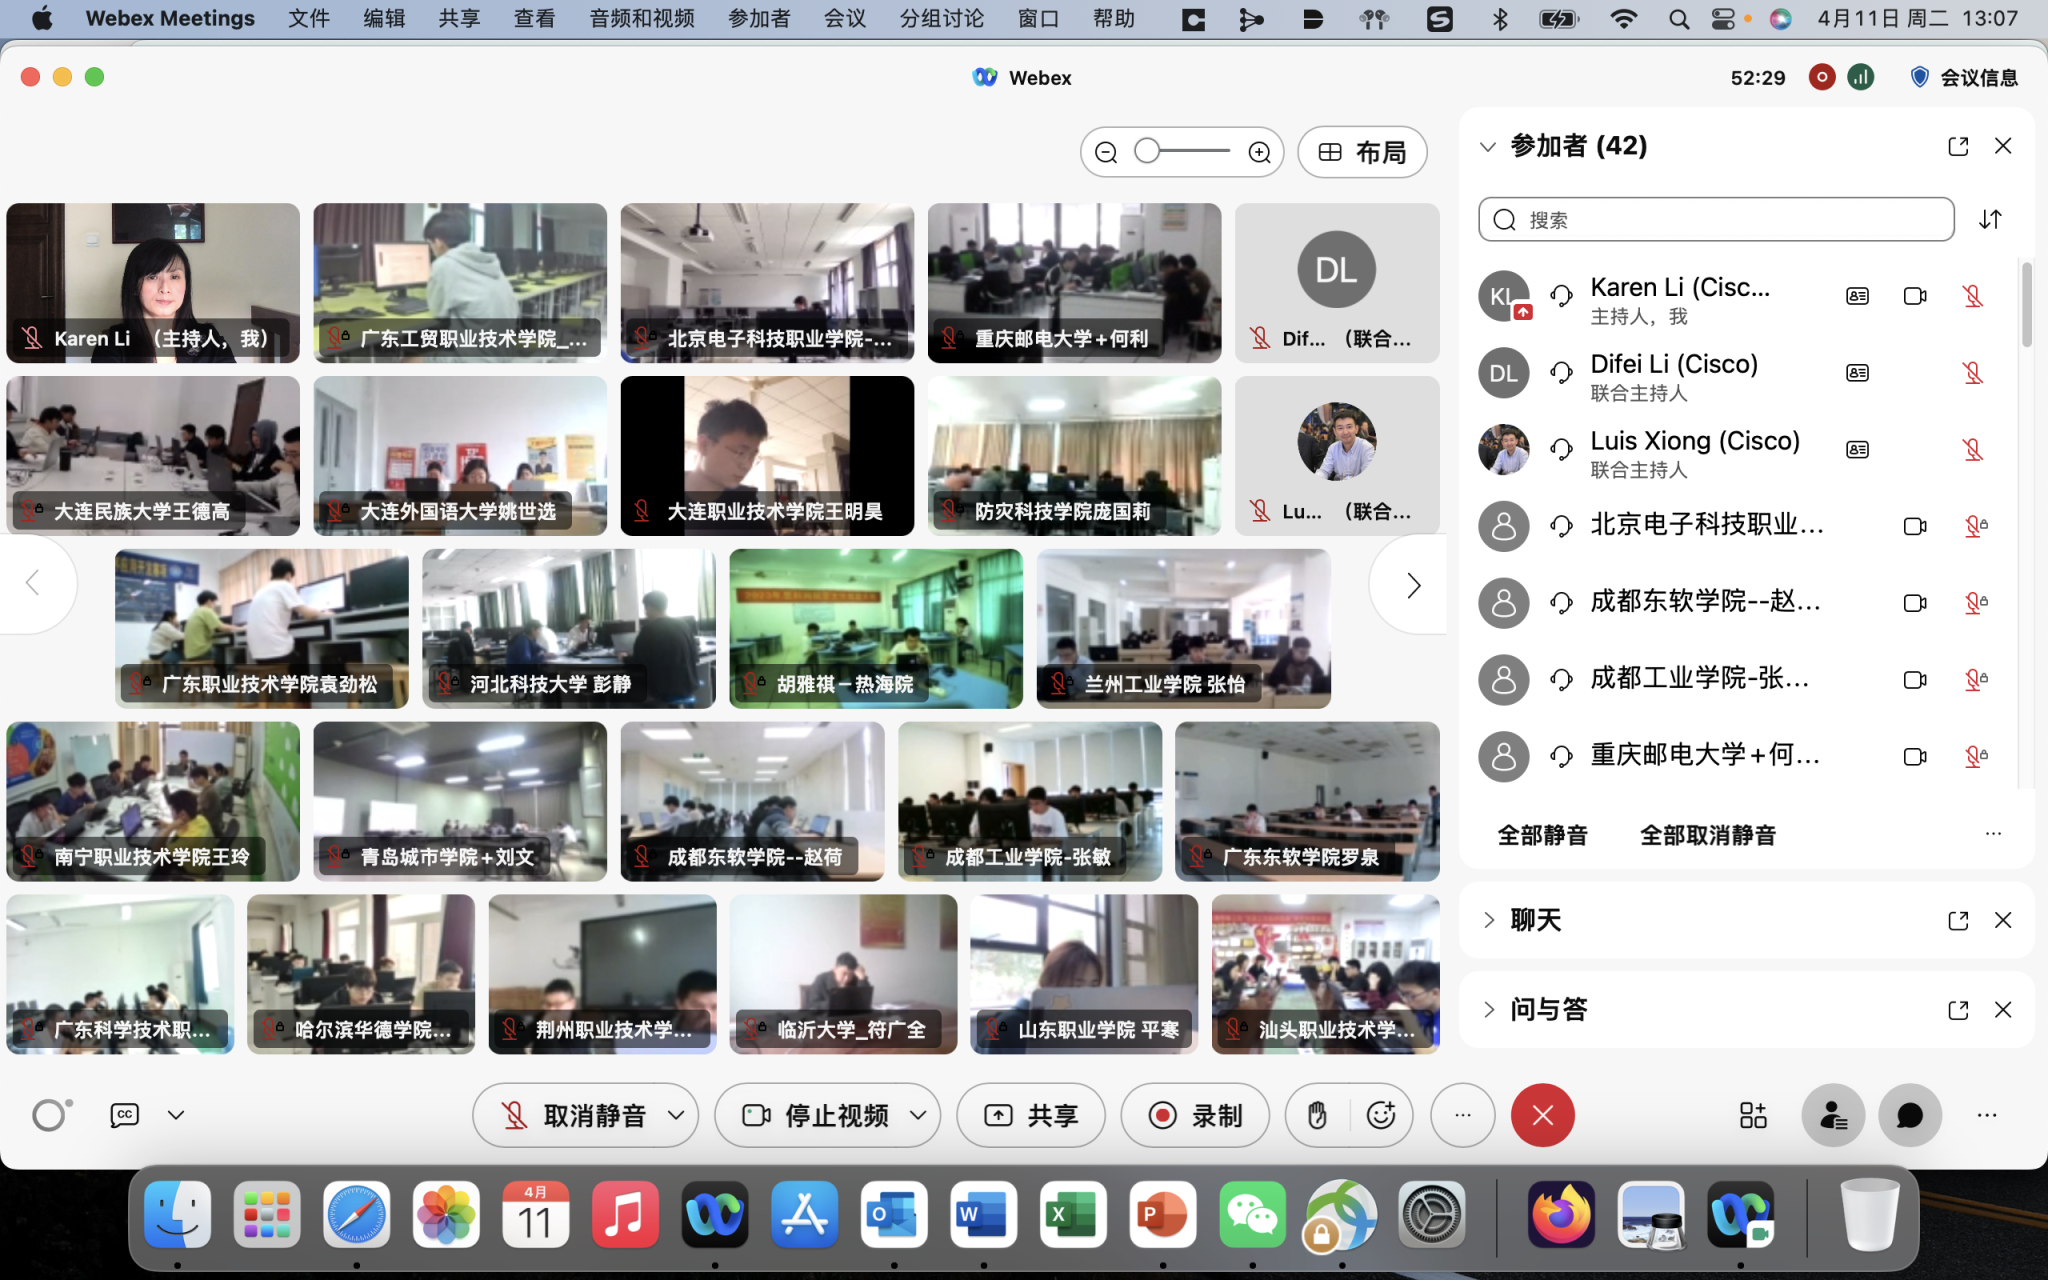Open WeChat from the Dock
The height and width of the screenshot is (1280, 2048).
[x=1251, y=1215]
